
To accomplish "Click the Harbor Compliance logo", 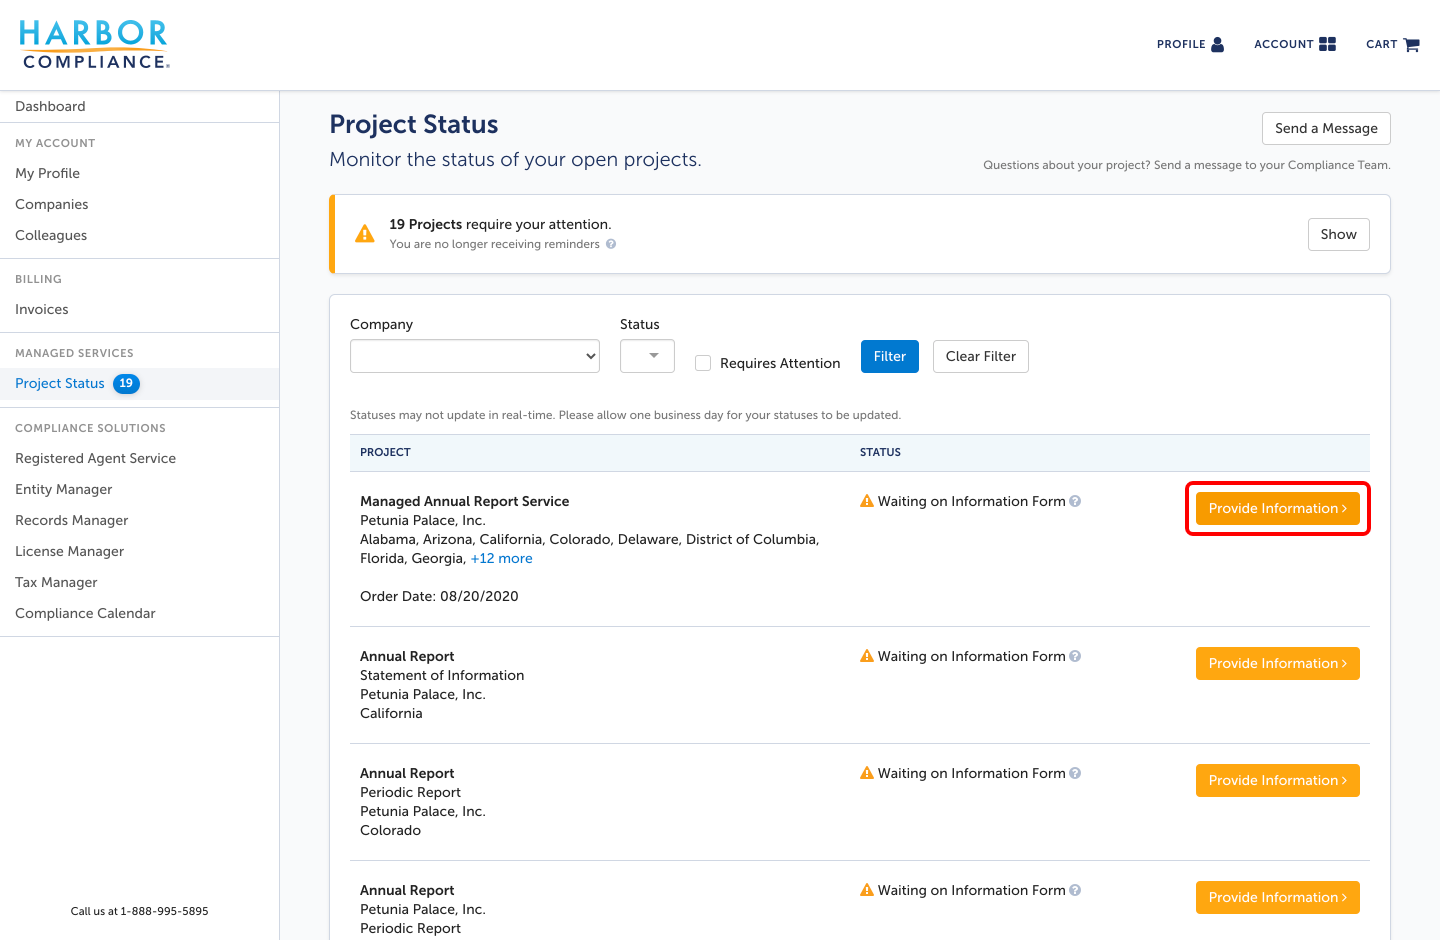I will (94, 45).
